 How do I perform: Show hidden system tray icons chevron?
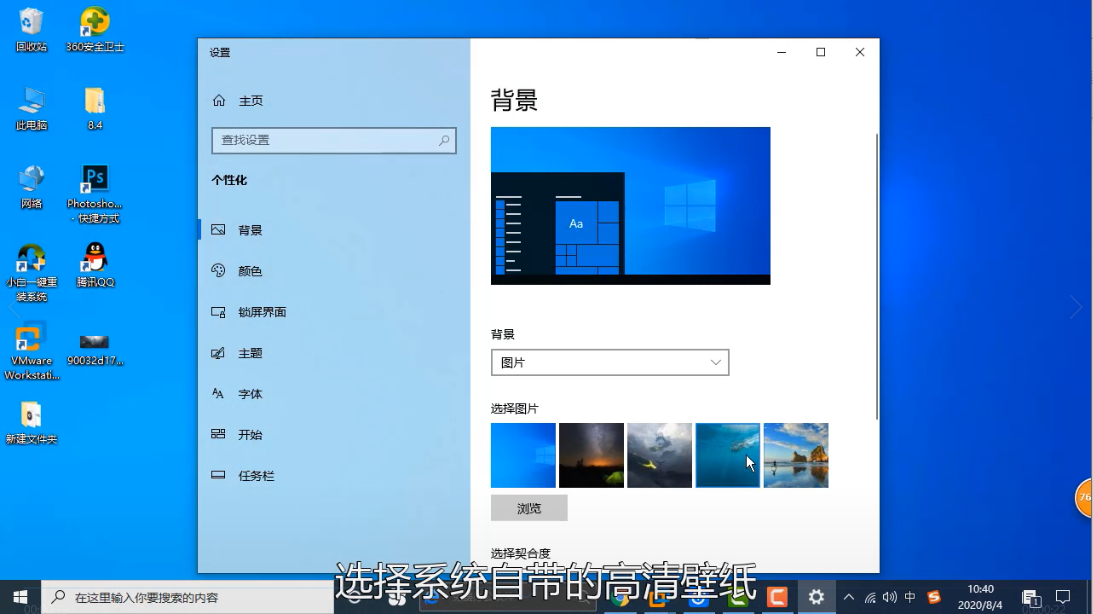point(849,597)
